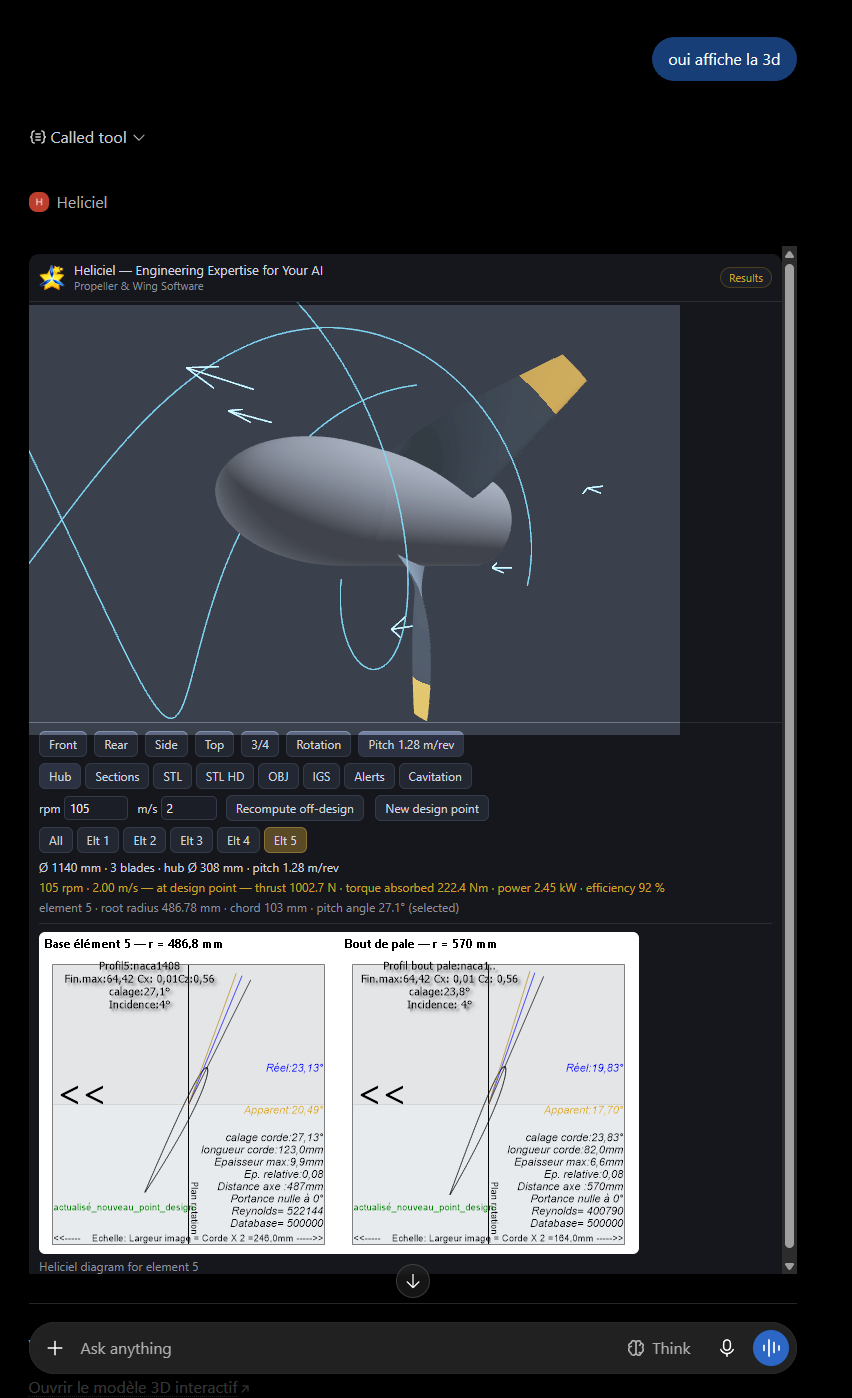Start voice mode with the blue waveform button
Screen dimensions: 852x1398
point(771,1348)
